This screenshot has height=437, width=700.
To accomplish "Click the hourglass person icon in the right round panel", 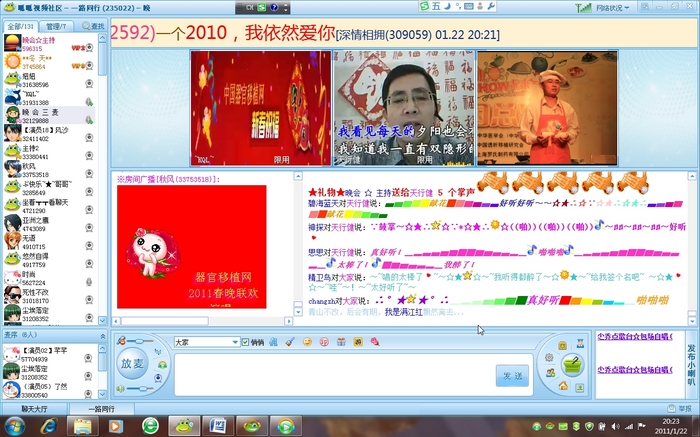I will pos(580,343).
